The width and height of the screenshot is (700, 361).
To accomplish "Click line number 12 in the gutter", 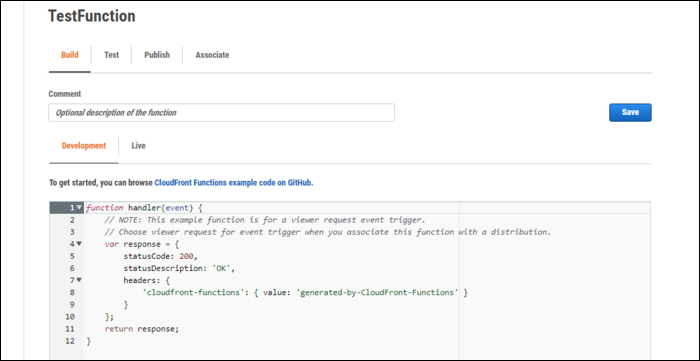I will click(70, 340).
